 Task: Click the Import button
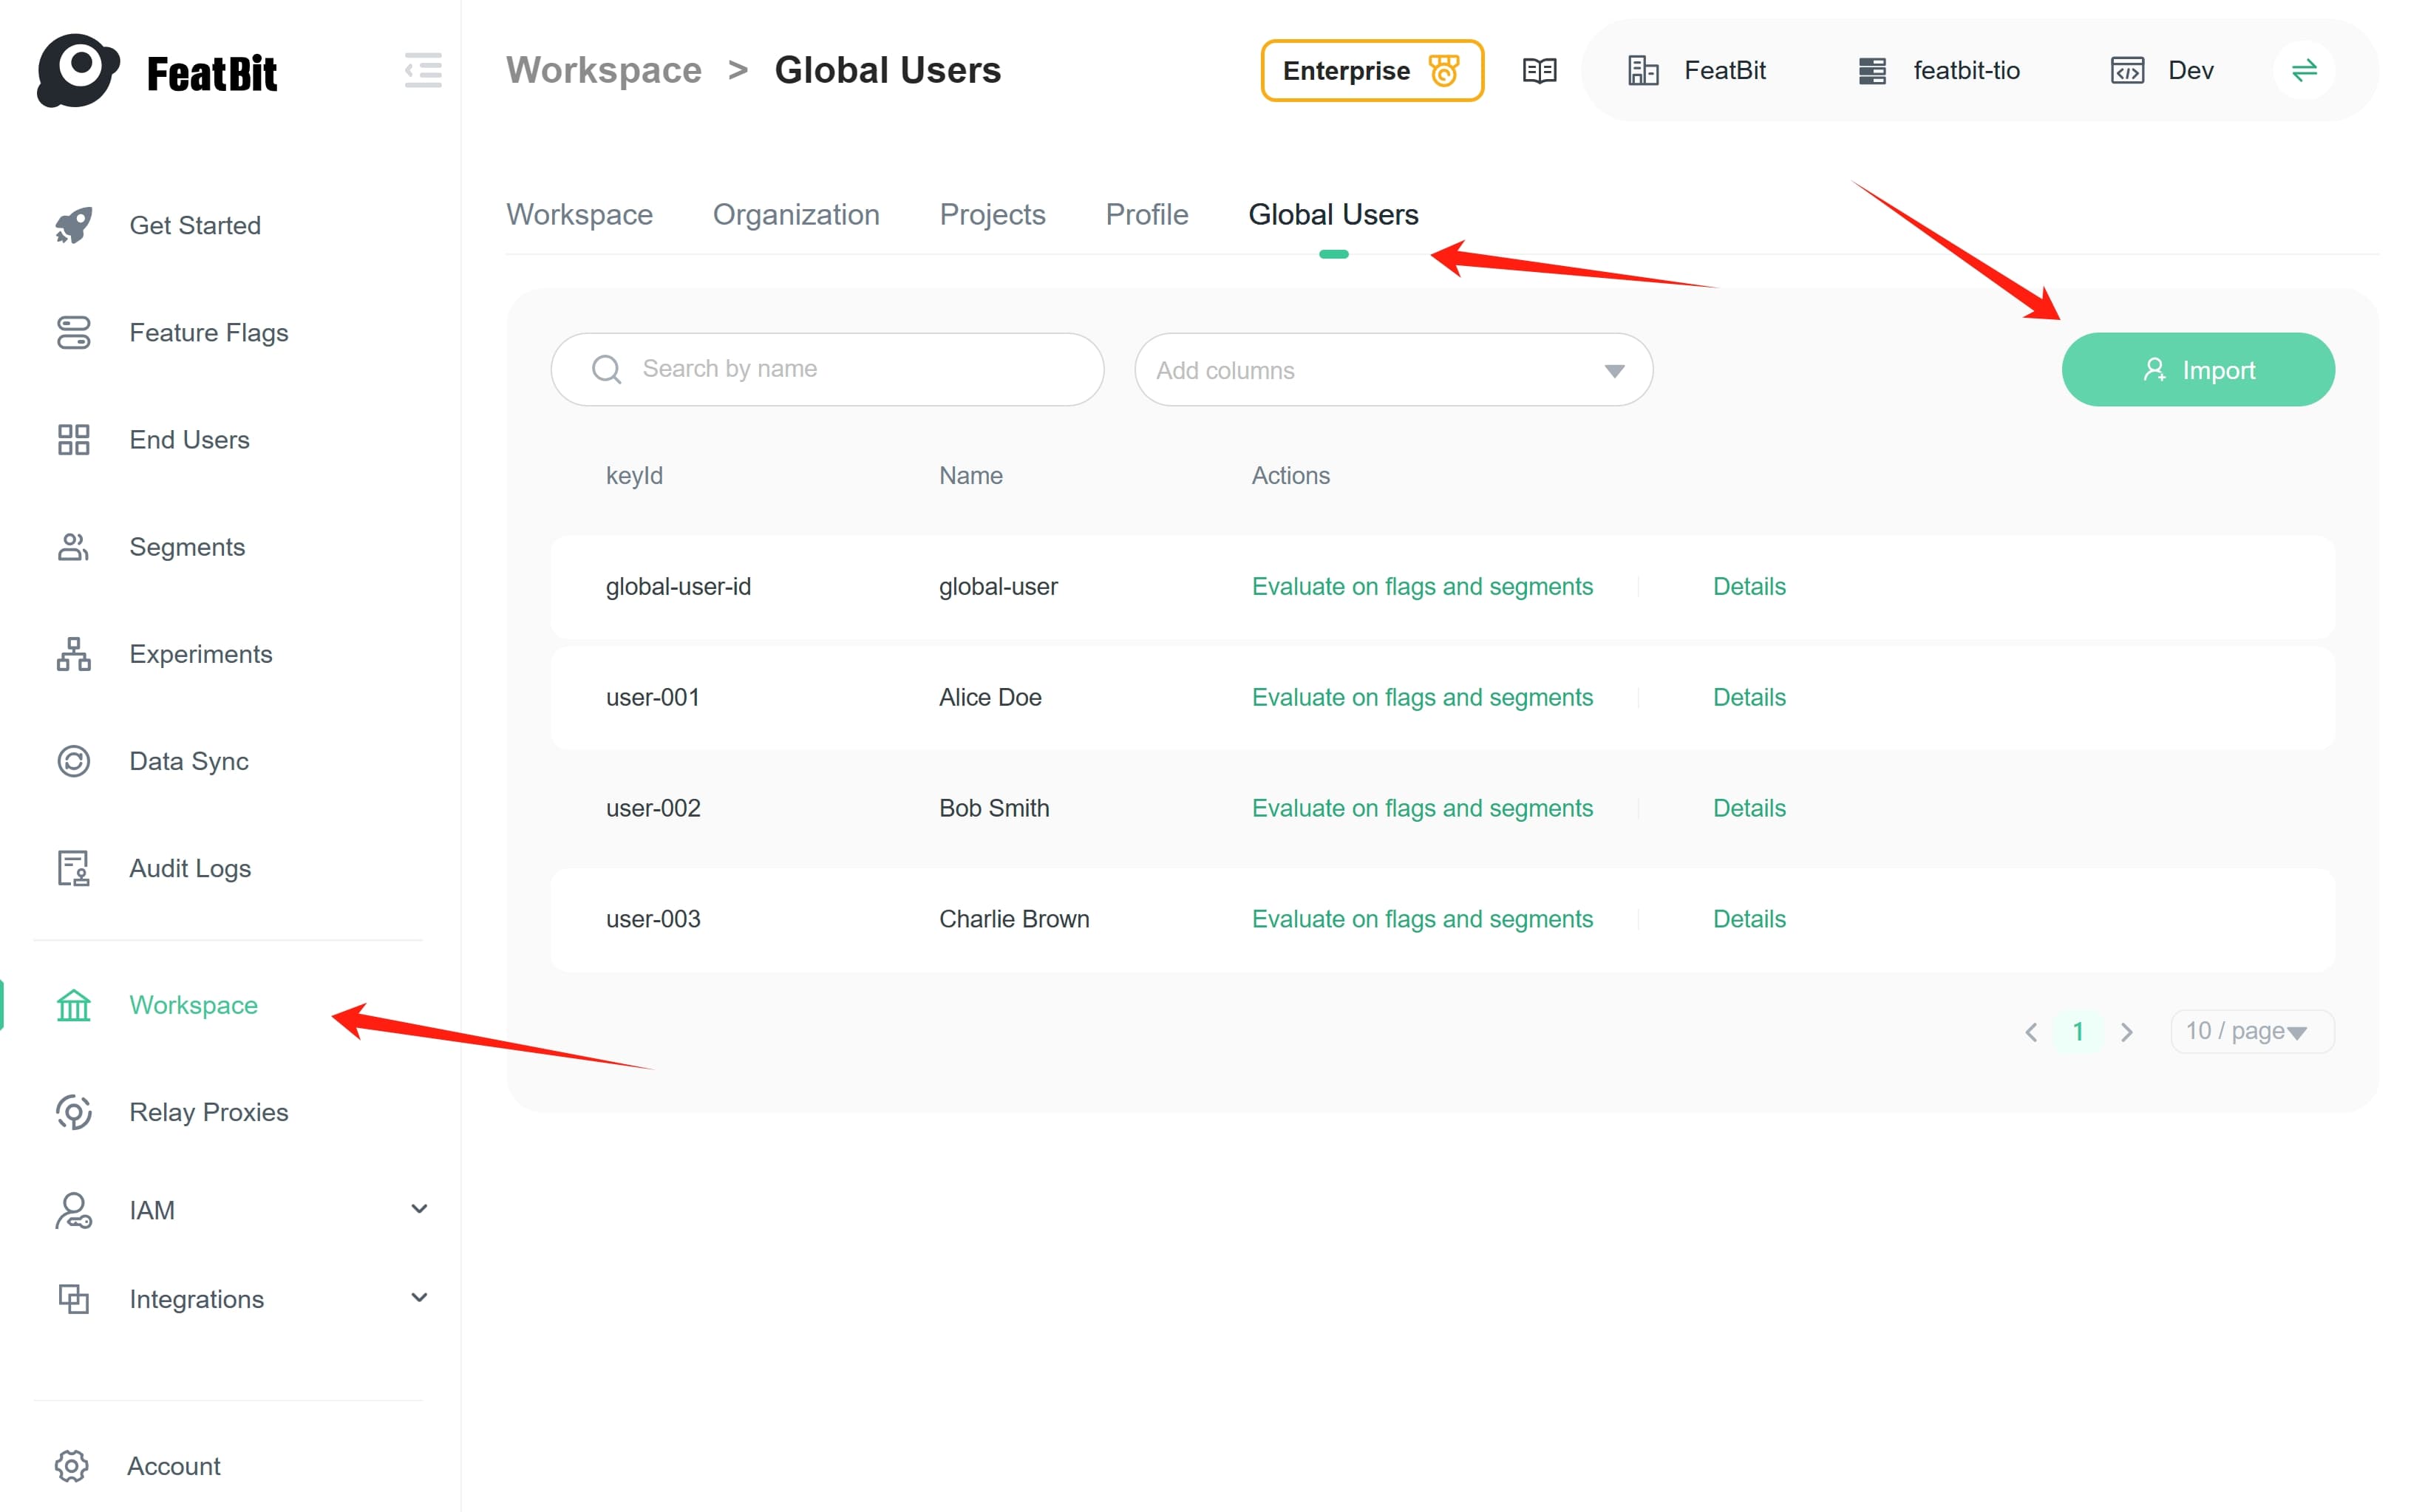tap(2197, 370)
